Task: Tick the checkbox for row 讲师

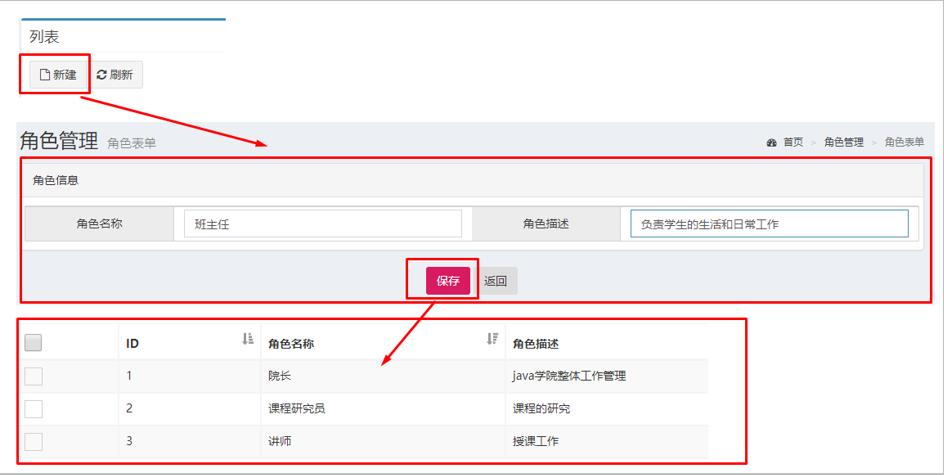Action: pos(33,441)
